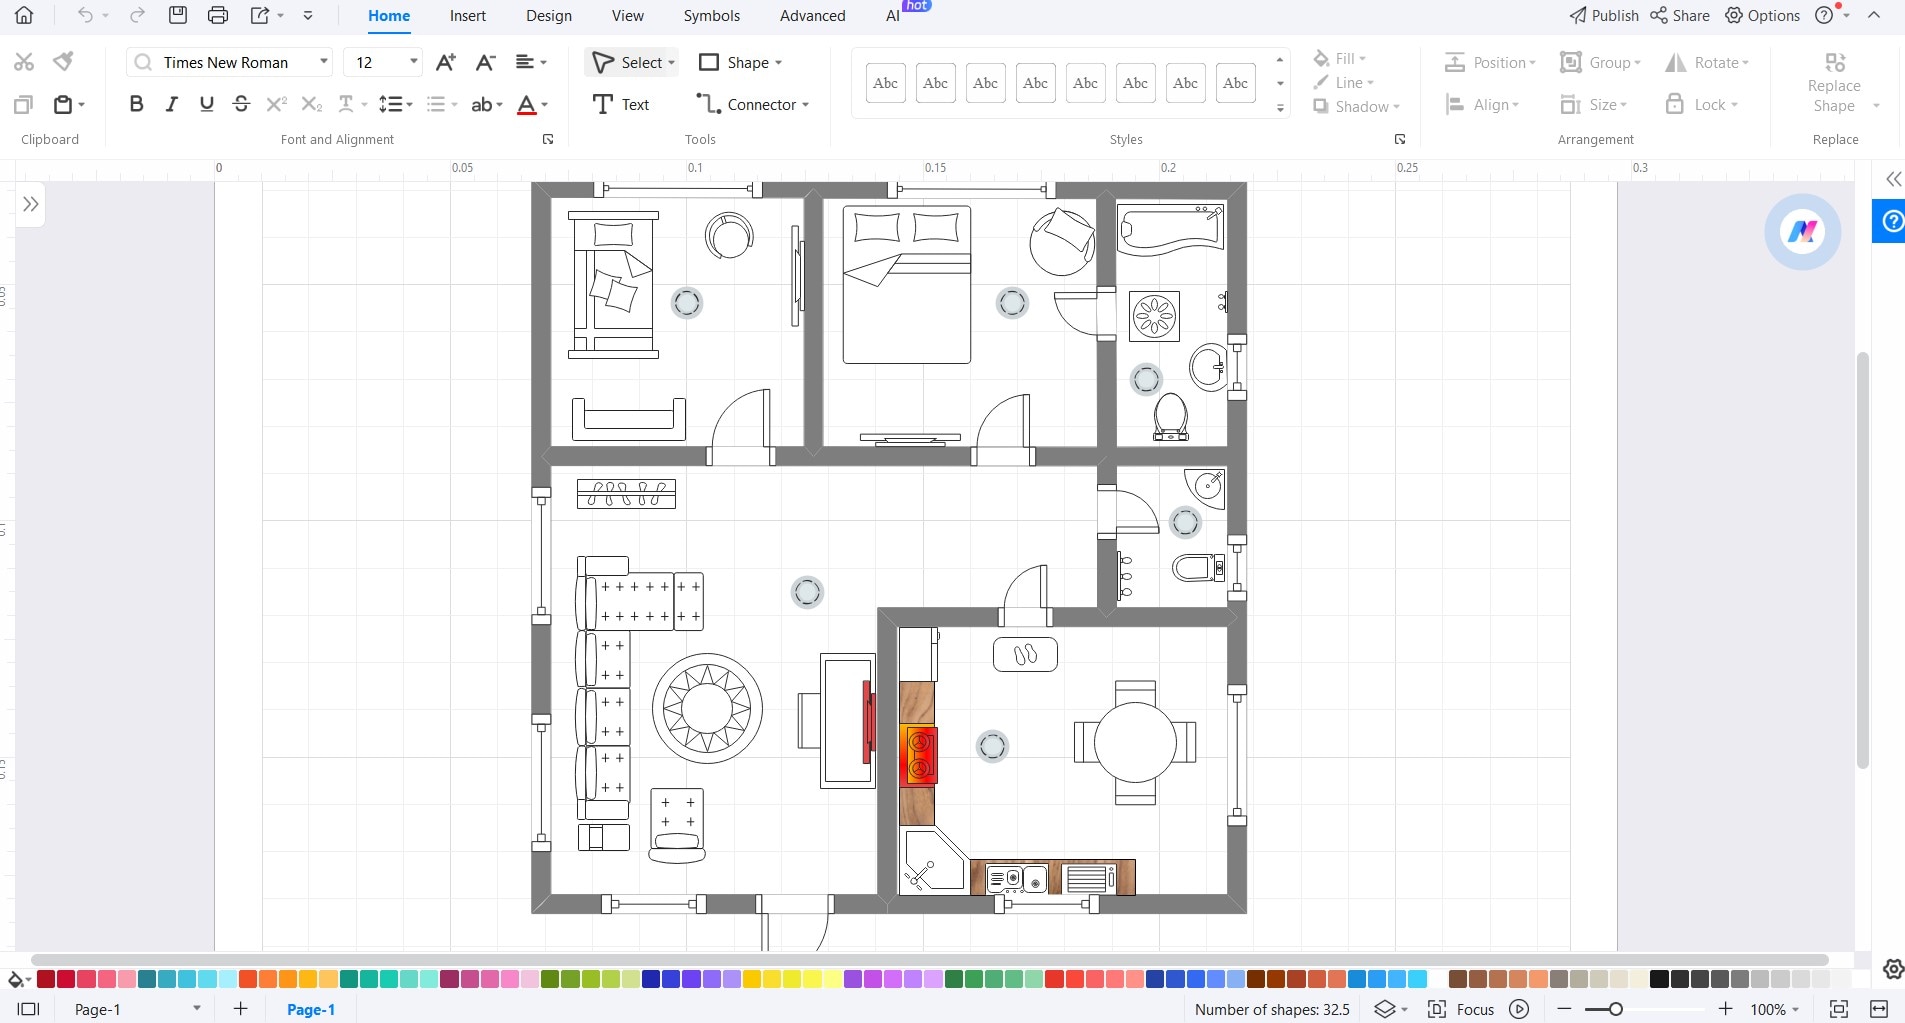The image size is (1905, 1023).
Task: Click the Subscript icon
Action: 312,104
